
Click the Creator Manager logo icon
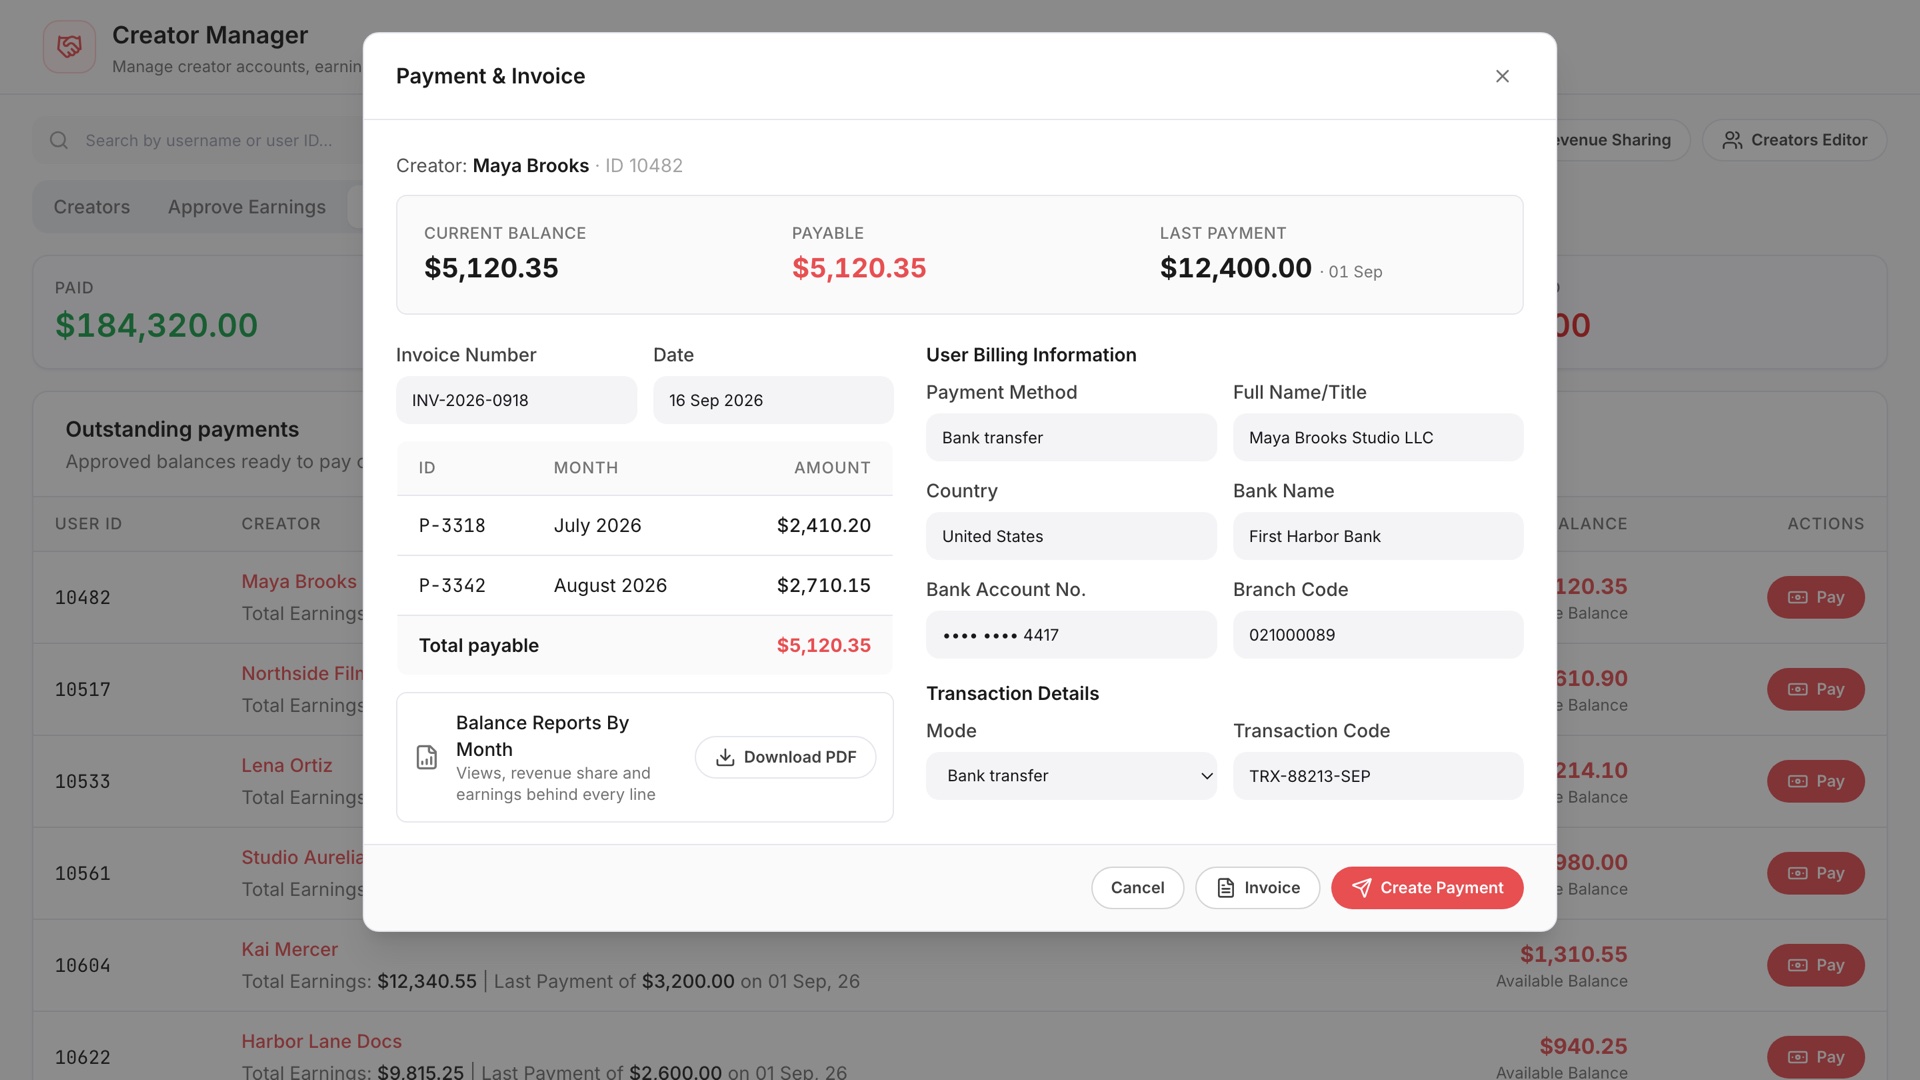tap(69, 47)
